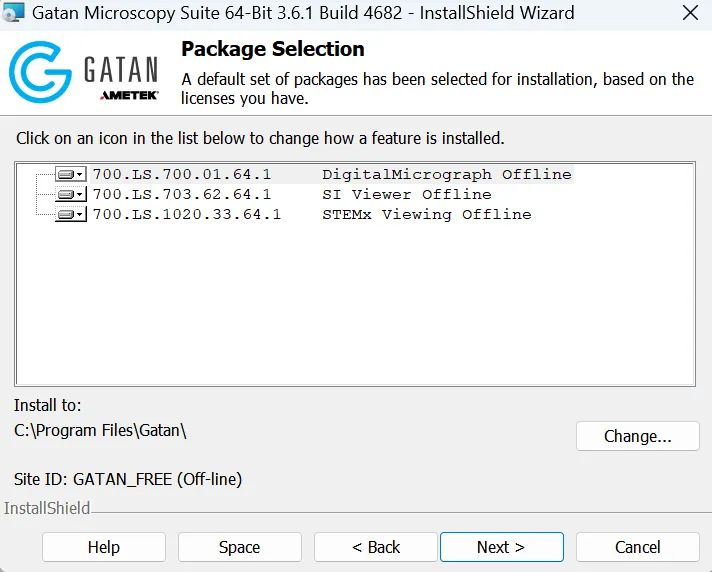
Task: Click package code 700.LS.1020.33.64.1
Action: (187, 214)
